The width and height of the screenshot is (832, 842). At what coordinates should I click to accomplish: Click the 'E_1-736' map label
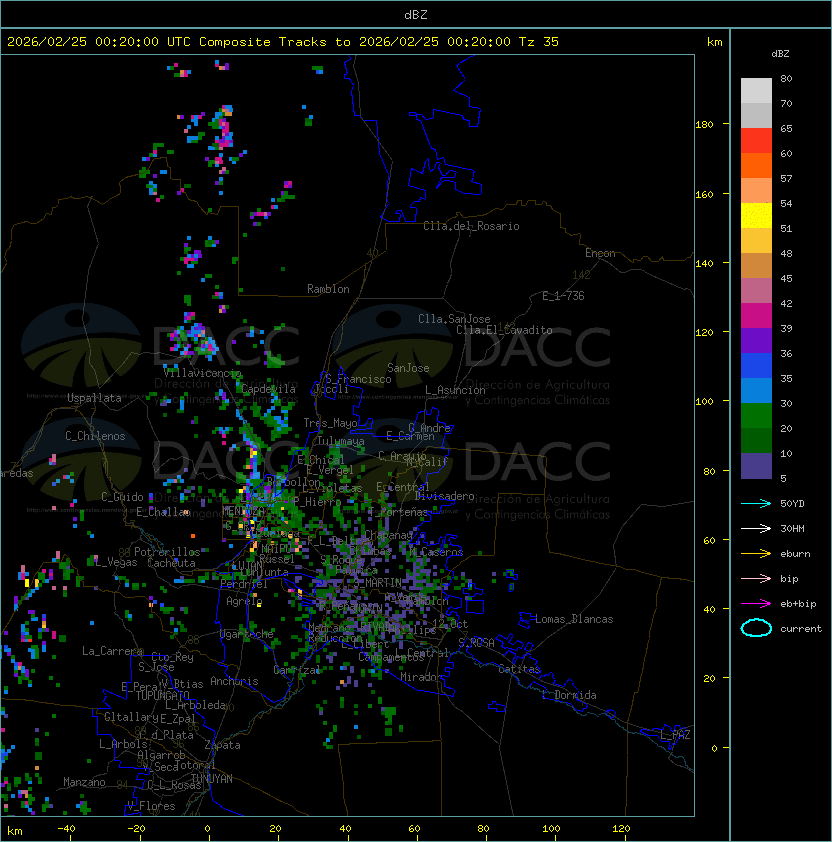[563, 296]
